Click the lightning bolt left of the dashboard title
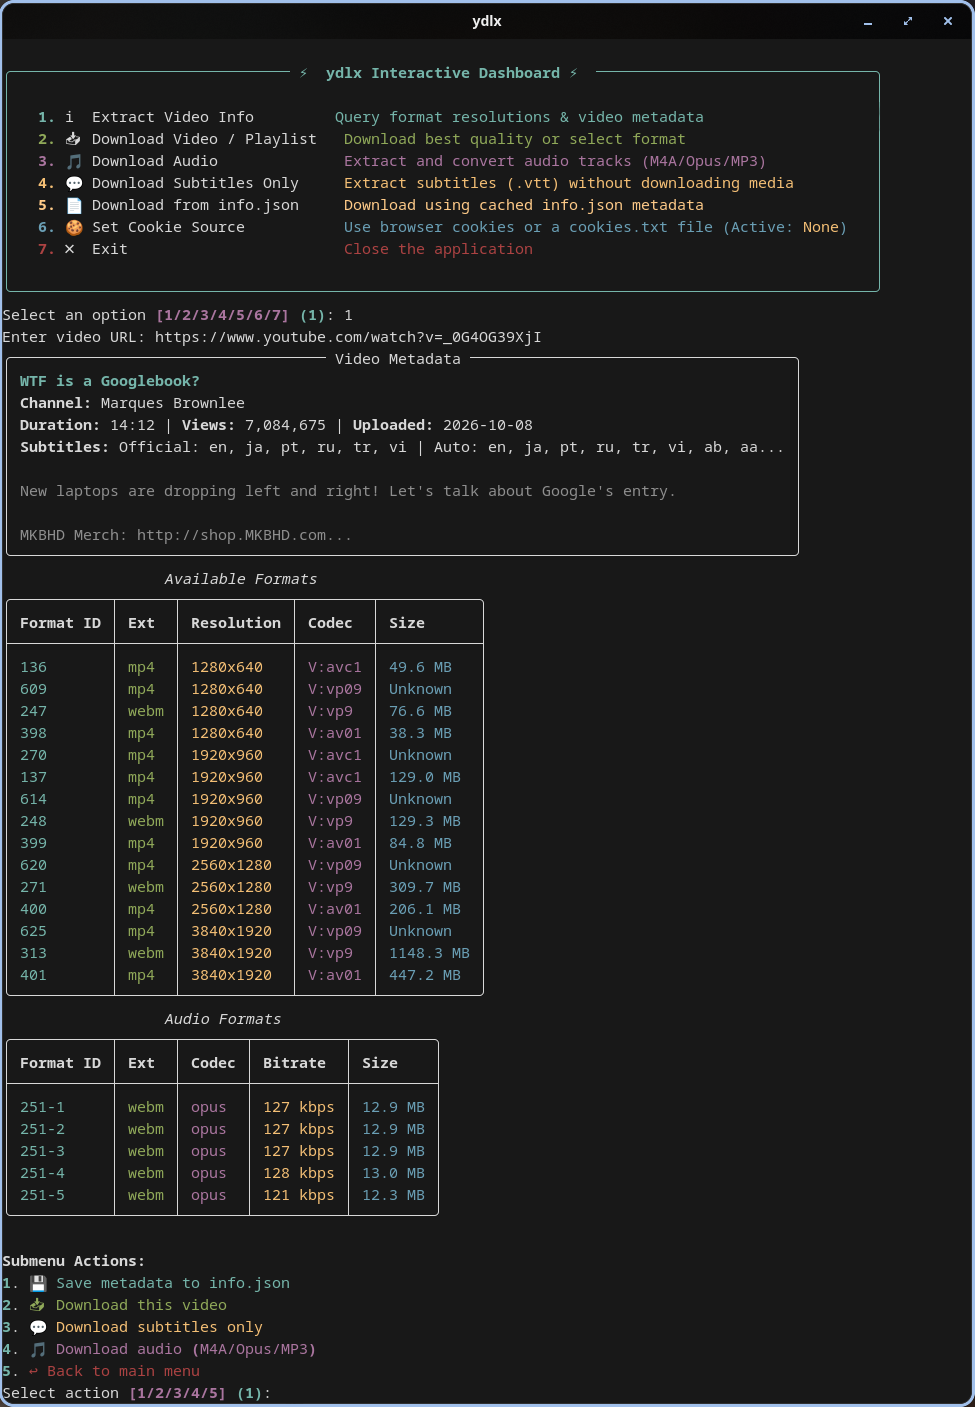This screenshot has height=1407, width=975. (303, 73)
